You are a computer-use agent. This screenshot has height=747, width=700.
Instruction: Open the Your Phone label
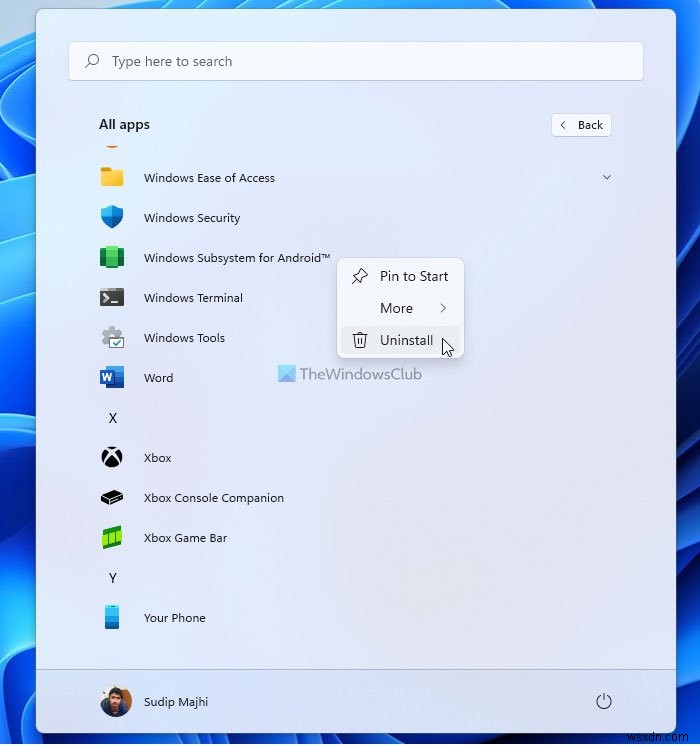tap(174, 618)
